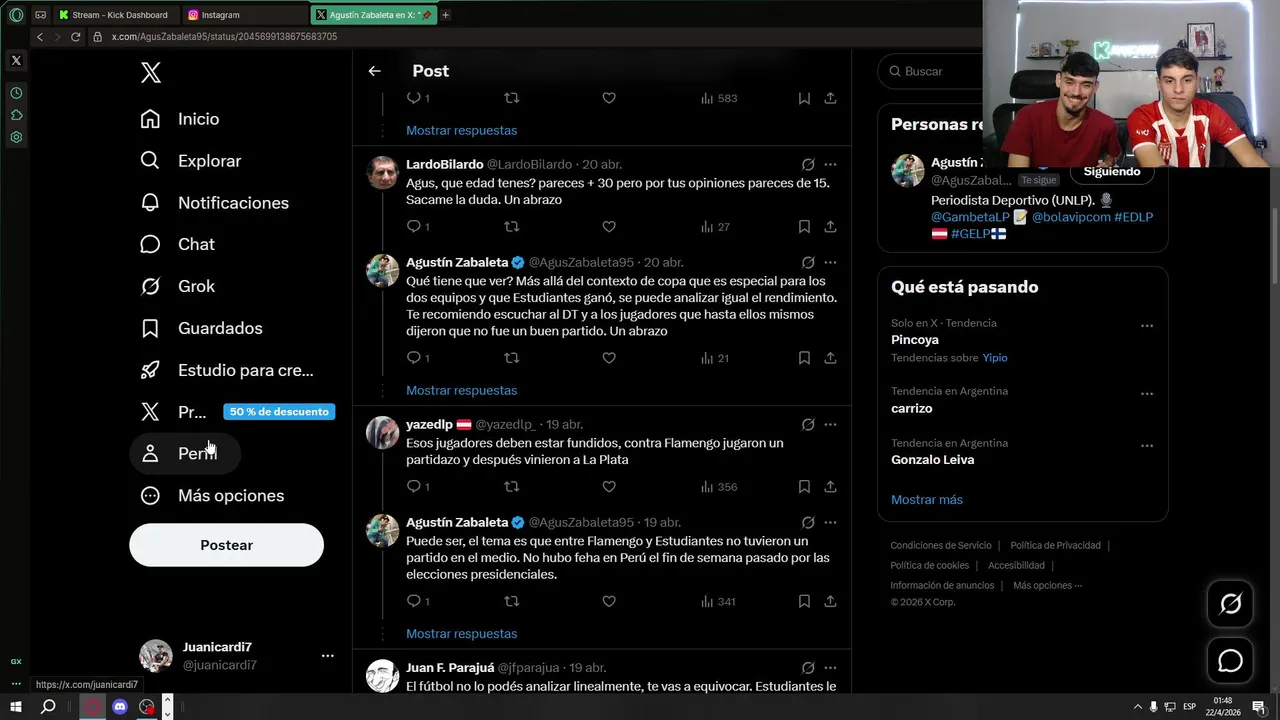Viewport: 1280px width, 720px height.
Task: Open more options on Juan F. Parajuá's post
Action: (830, 667)
